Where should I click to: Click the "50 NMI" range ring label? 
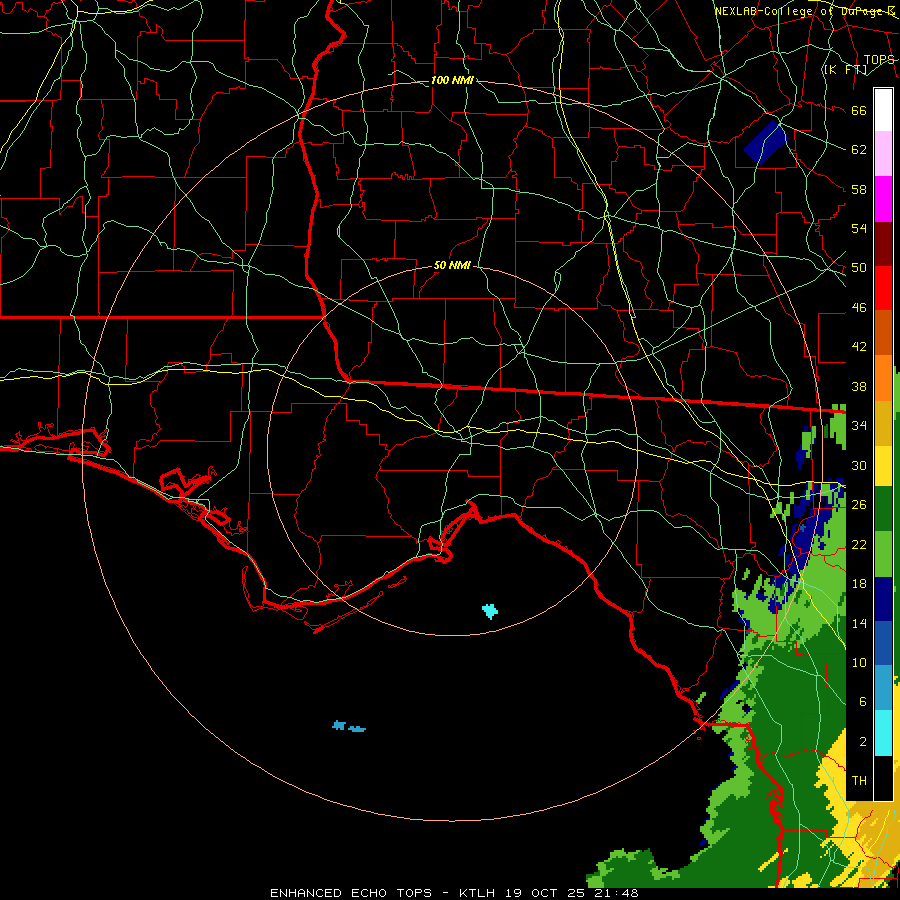coord(452,265)
